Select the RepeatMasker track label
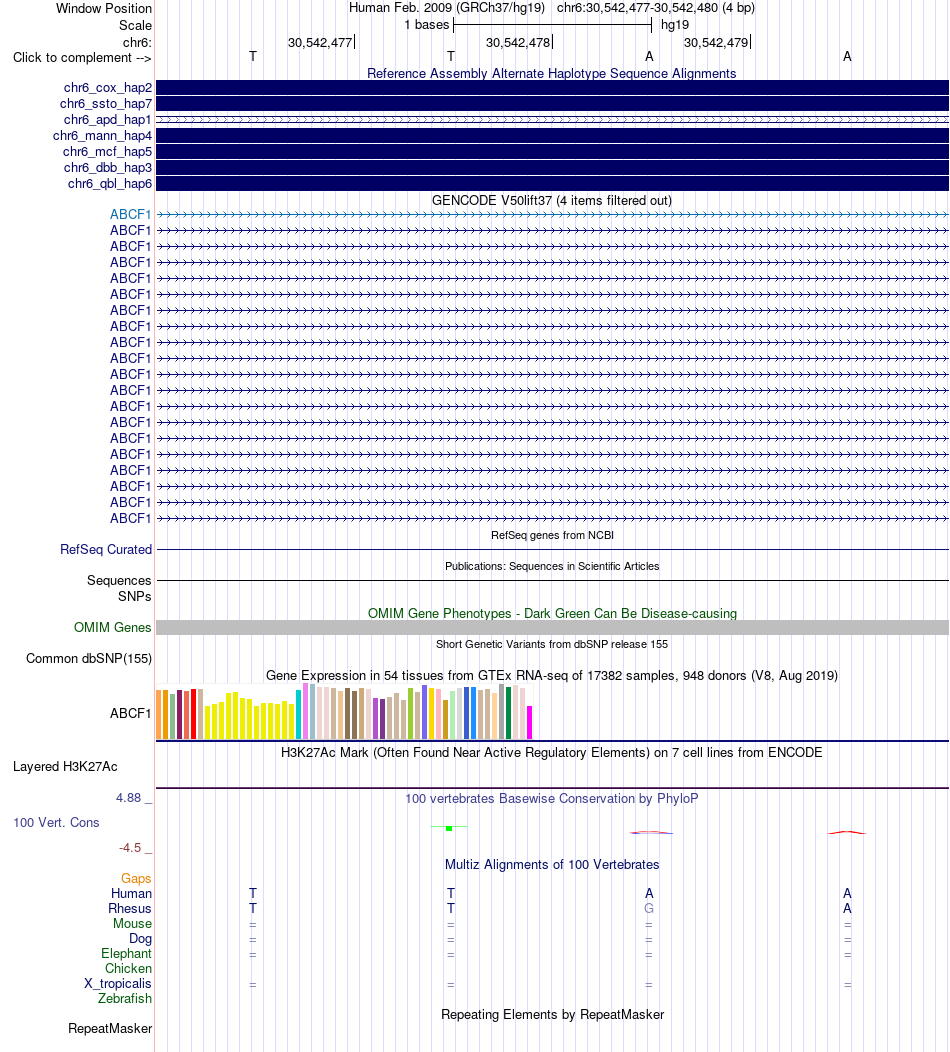 tap(110, 1029)
